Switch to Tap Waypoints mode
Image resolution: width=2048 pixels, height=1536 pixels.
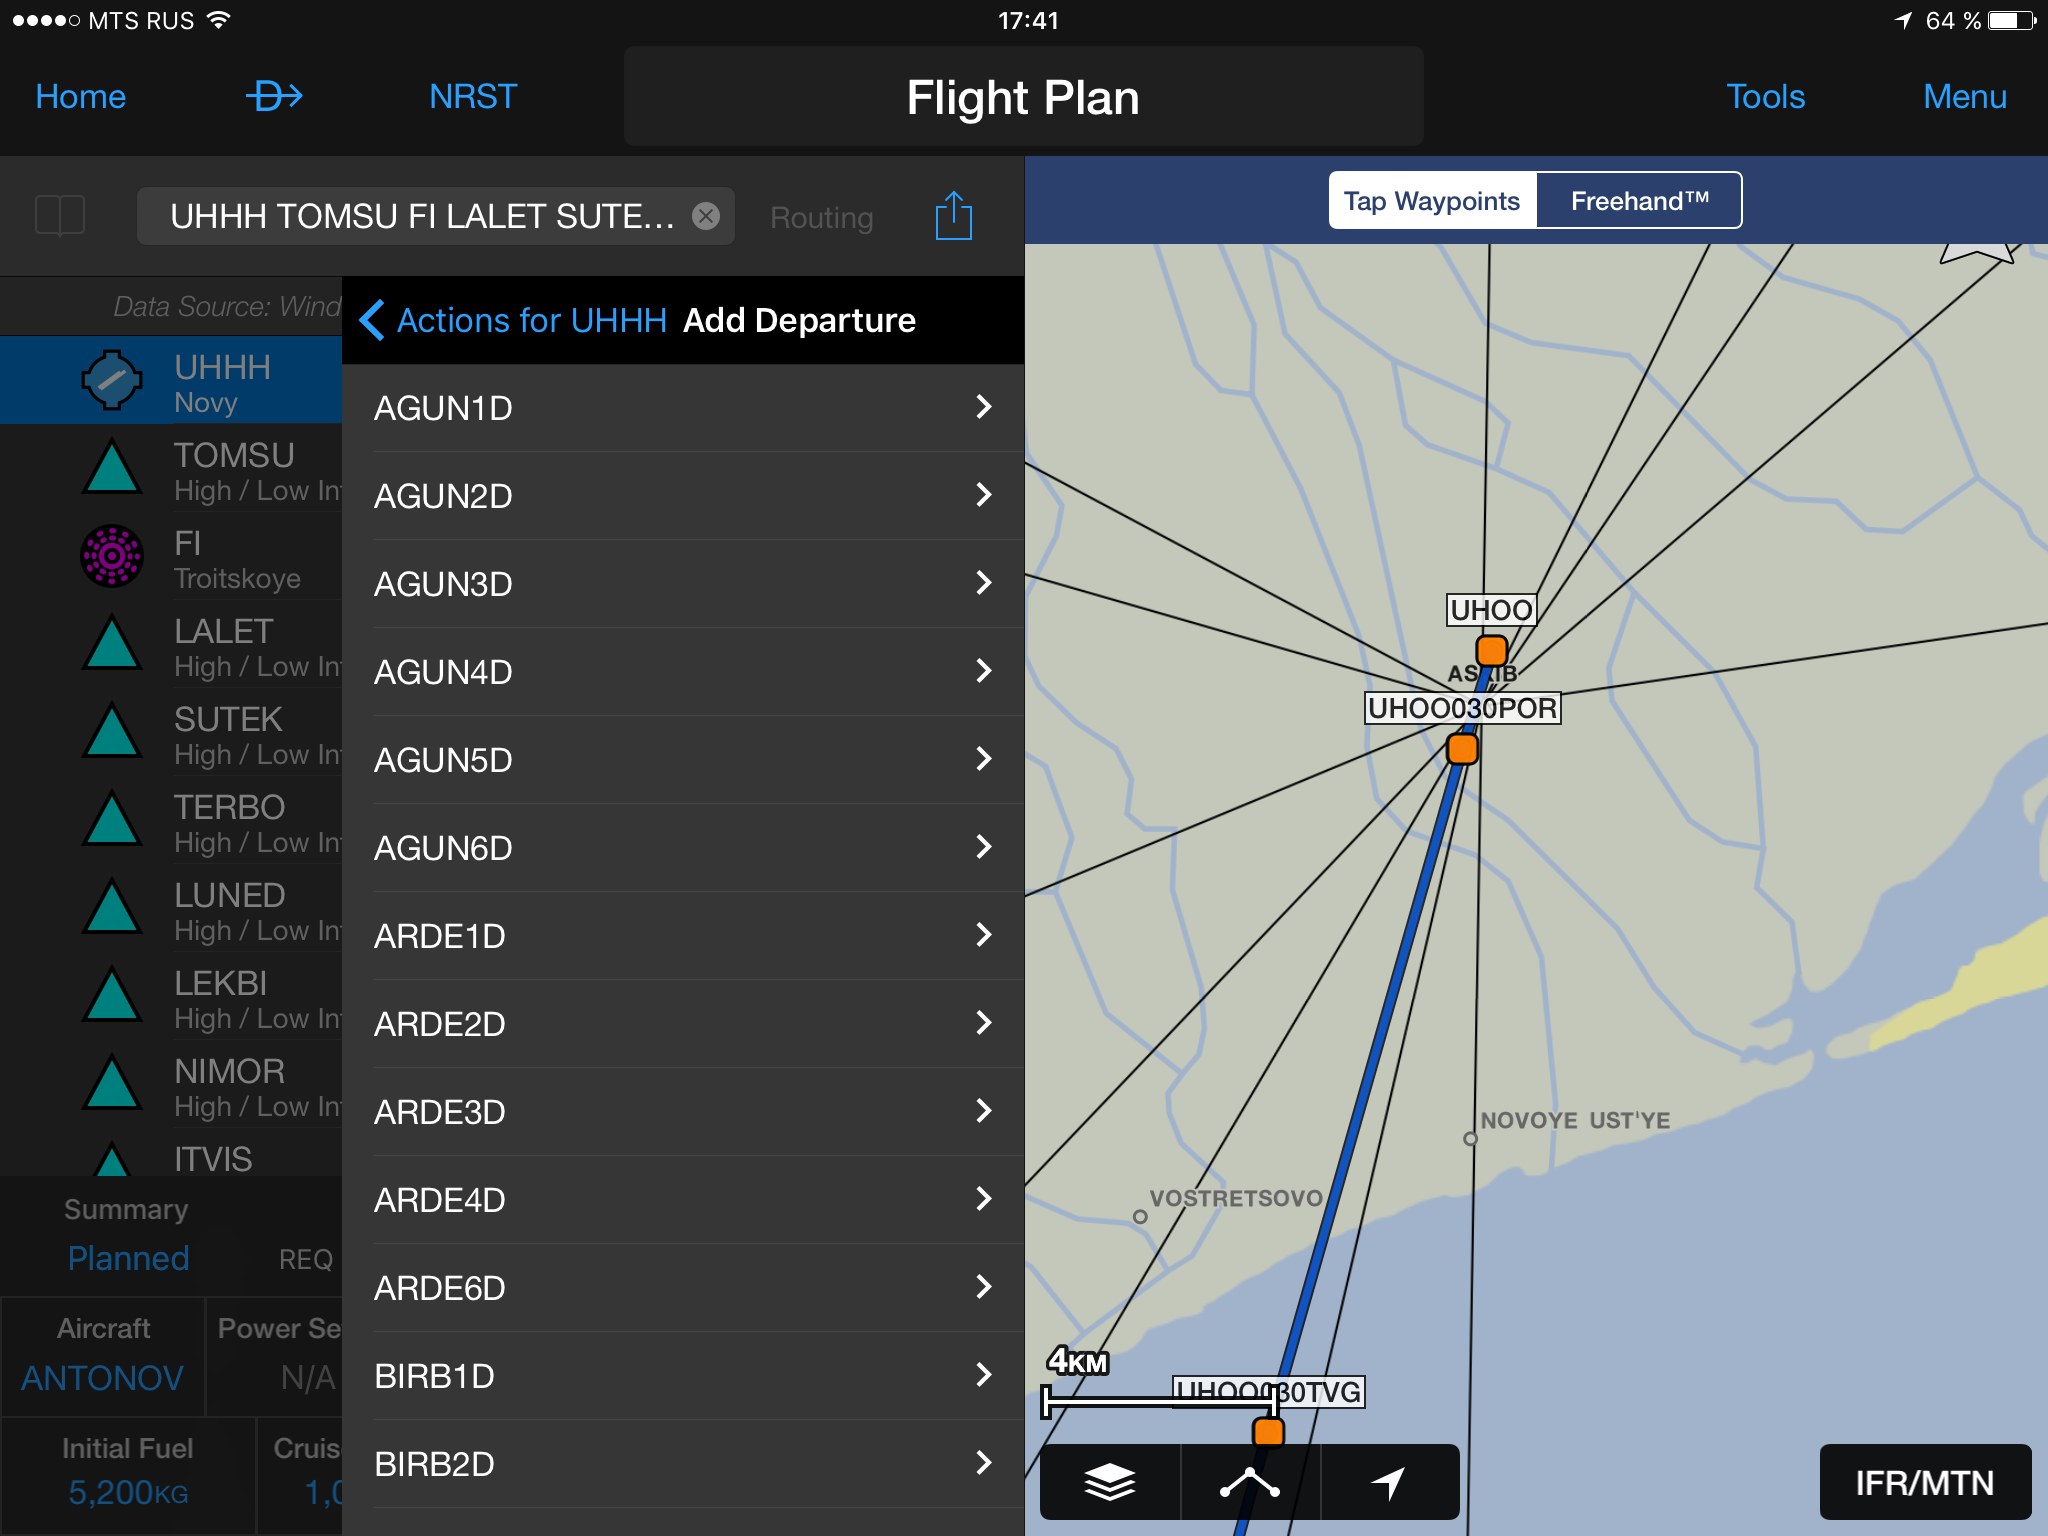[x=1431, y=201]
